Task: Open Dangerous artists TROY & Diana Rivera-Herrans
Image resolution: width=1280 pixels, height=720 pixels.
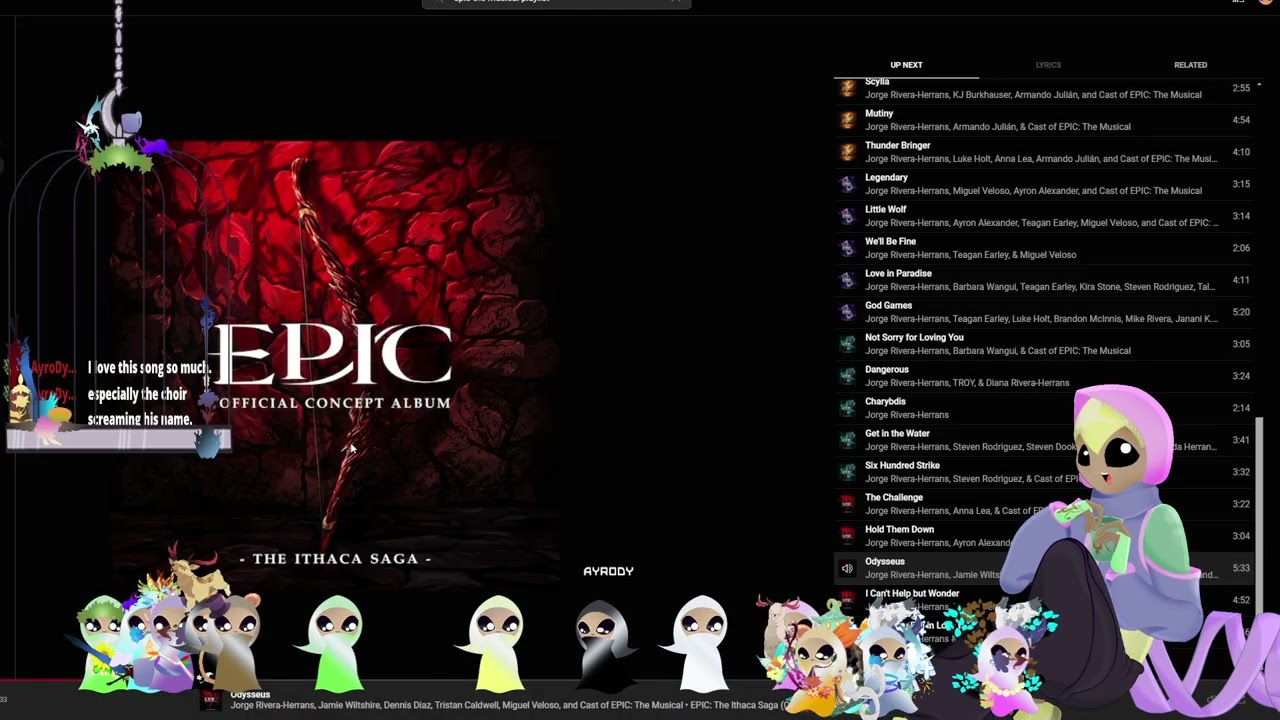Action: point(967,383)
